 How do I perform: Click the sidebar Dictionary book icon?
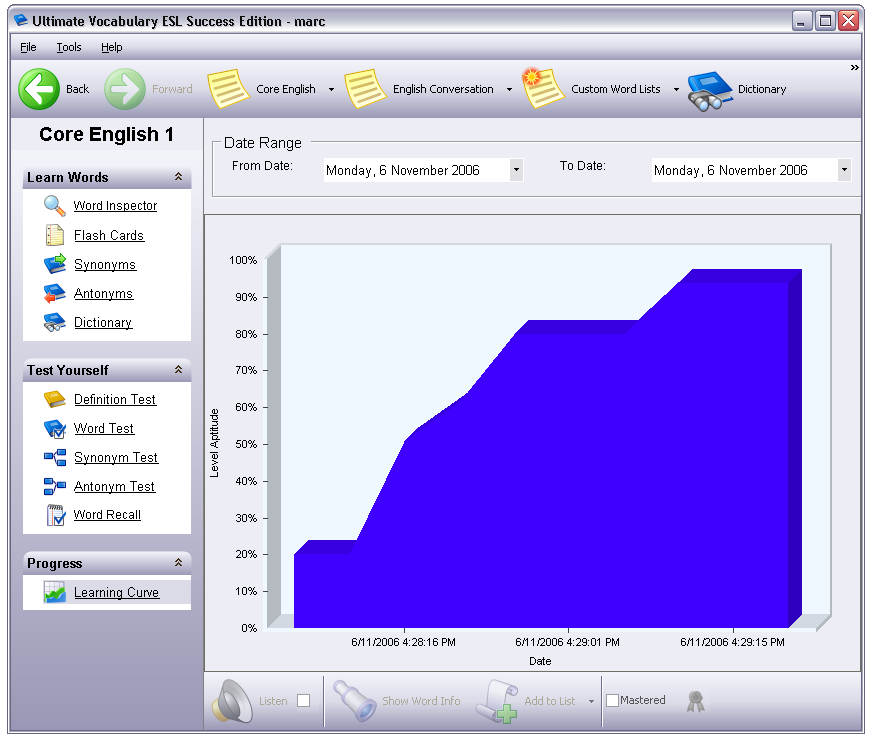(x=55, y=322)
